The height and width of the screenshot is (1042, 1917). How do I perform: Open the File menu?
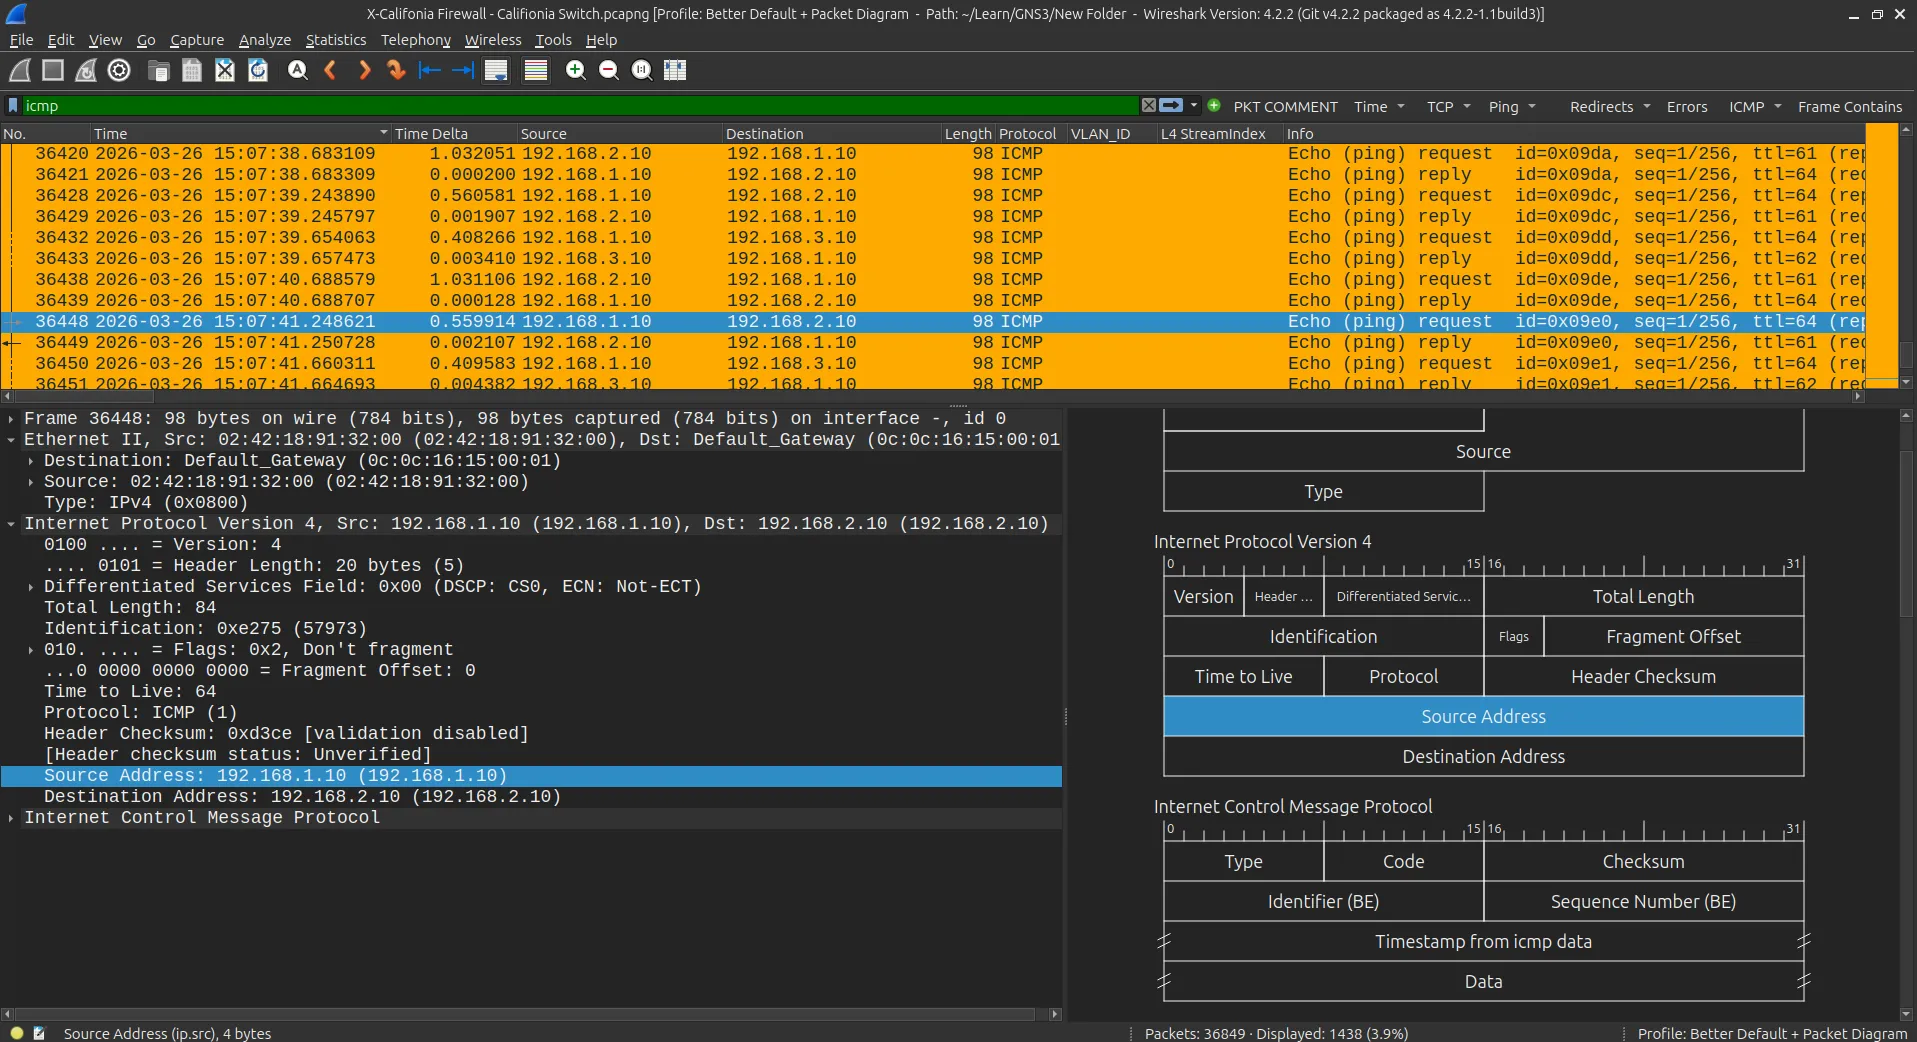click(x=21, y=40)
